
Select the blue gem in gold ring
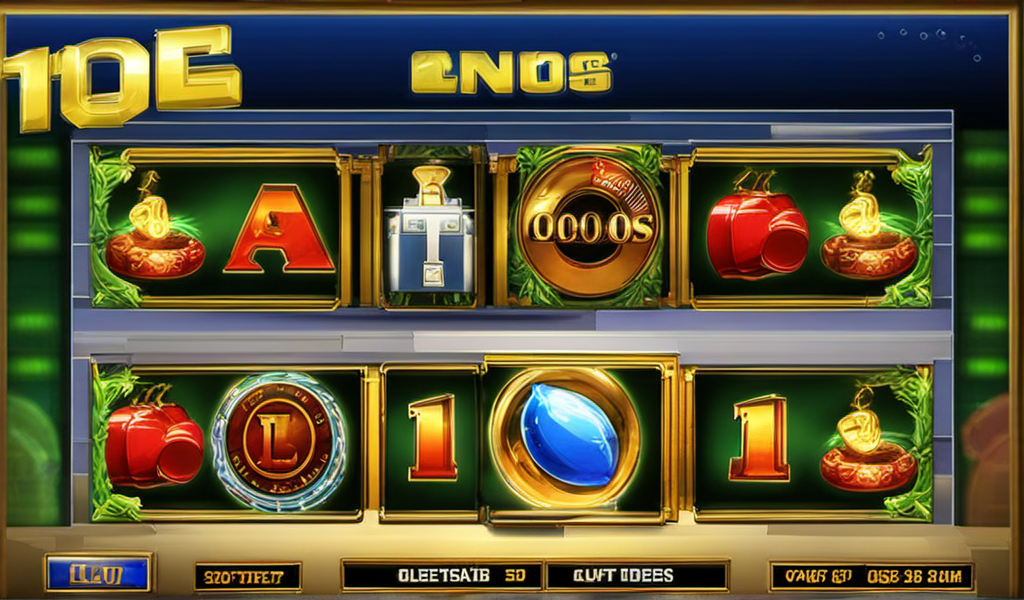click(566, 437)
